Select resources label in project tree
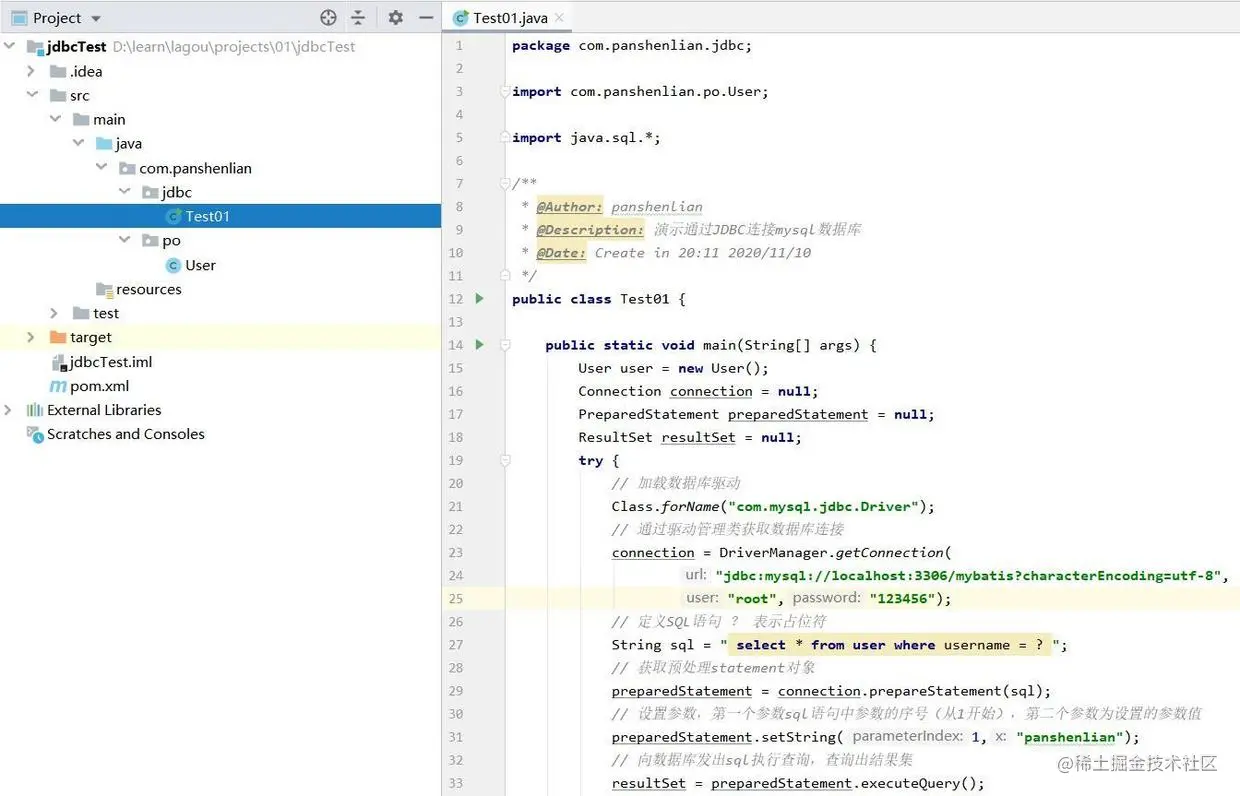Screen dimensions: 1240x796 click(x=149, y=289)
